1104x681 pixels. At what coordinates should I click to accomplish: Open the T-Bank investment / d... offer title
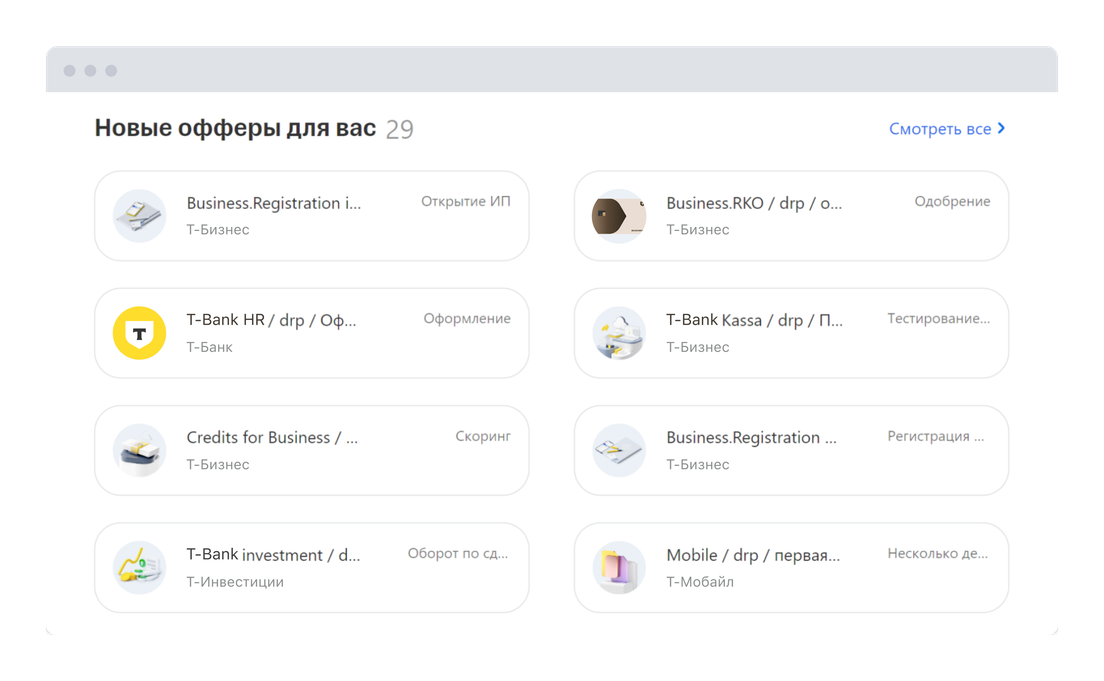click(273, 555)
